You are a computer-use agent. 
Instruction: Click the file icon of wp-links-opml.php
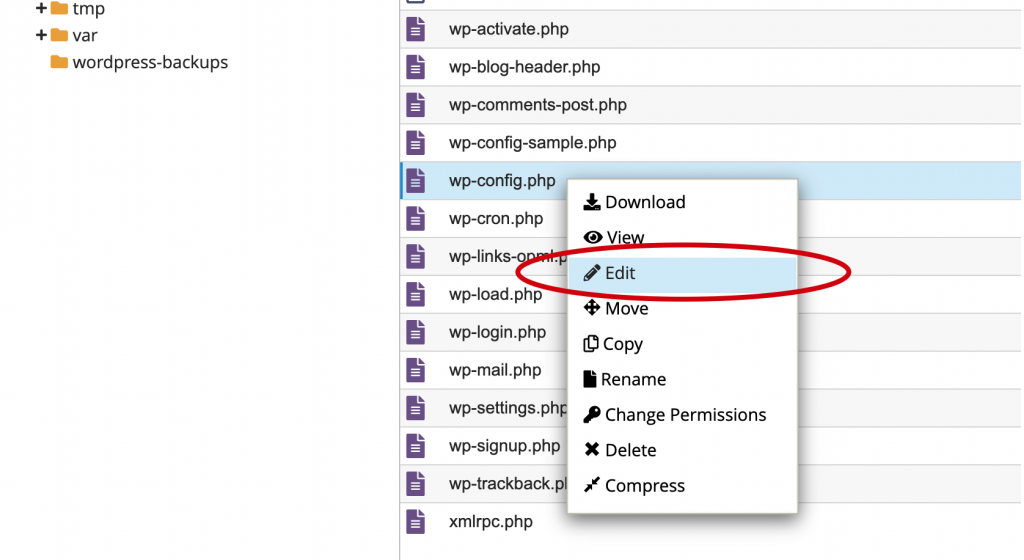click(415, 256)
